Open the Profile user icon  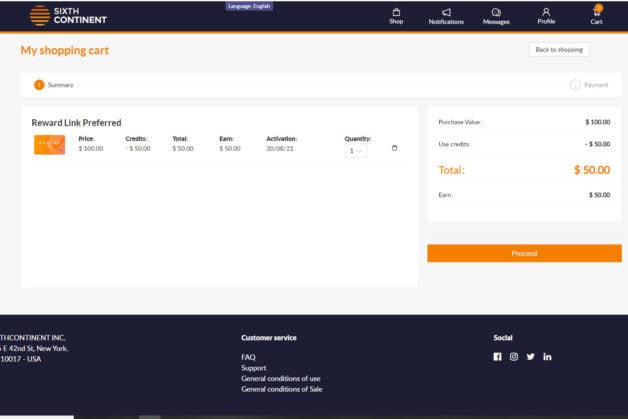click(x=546, y=12)
